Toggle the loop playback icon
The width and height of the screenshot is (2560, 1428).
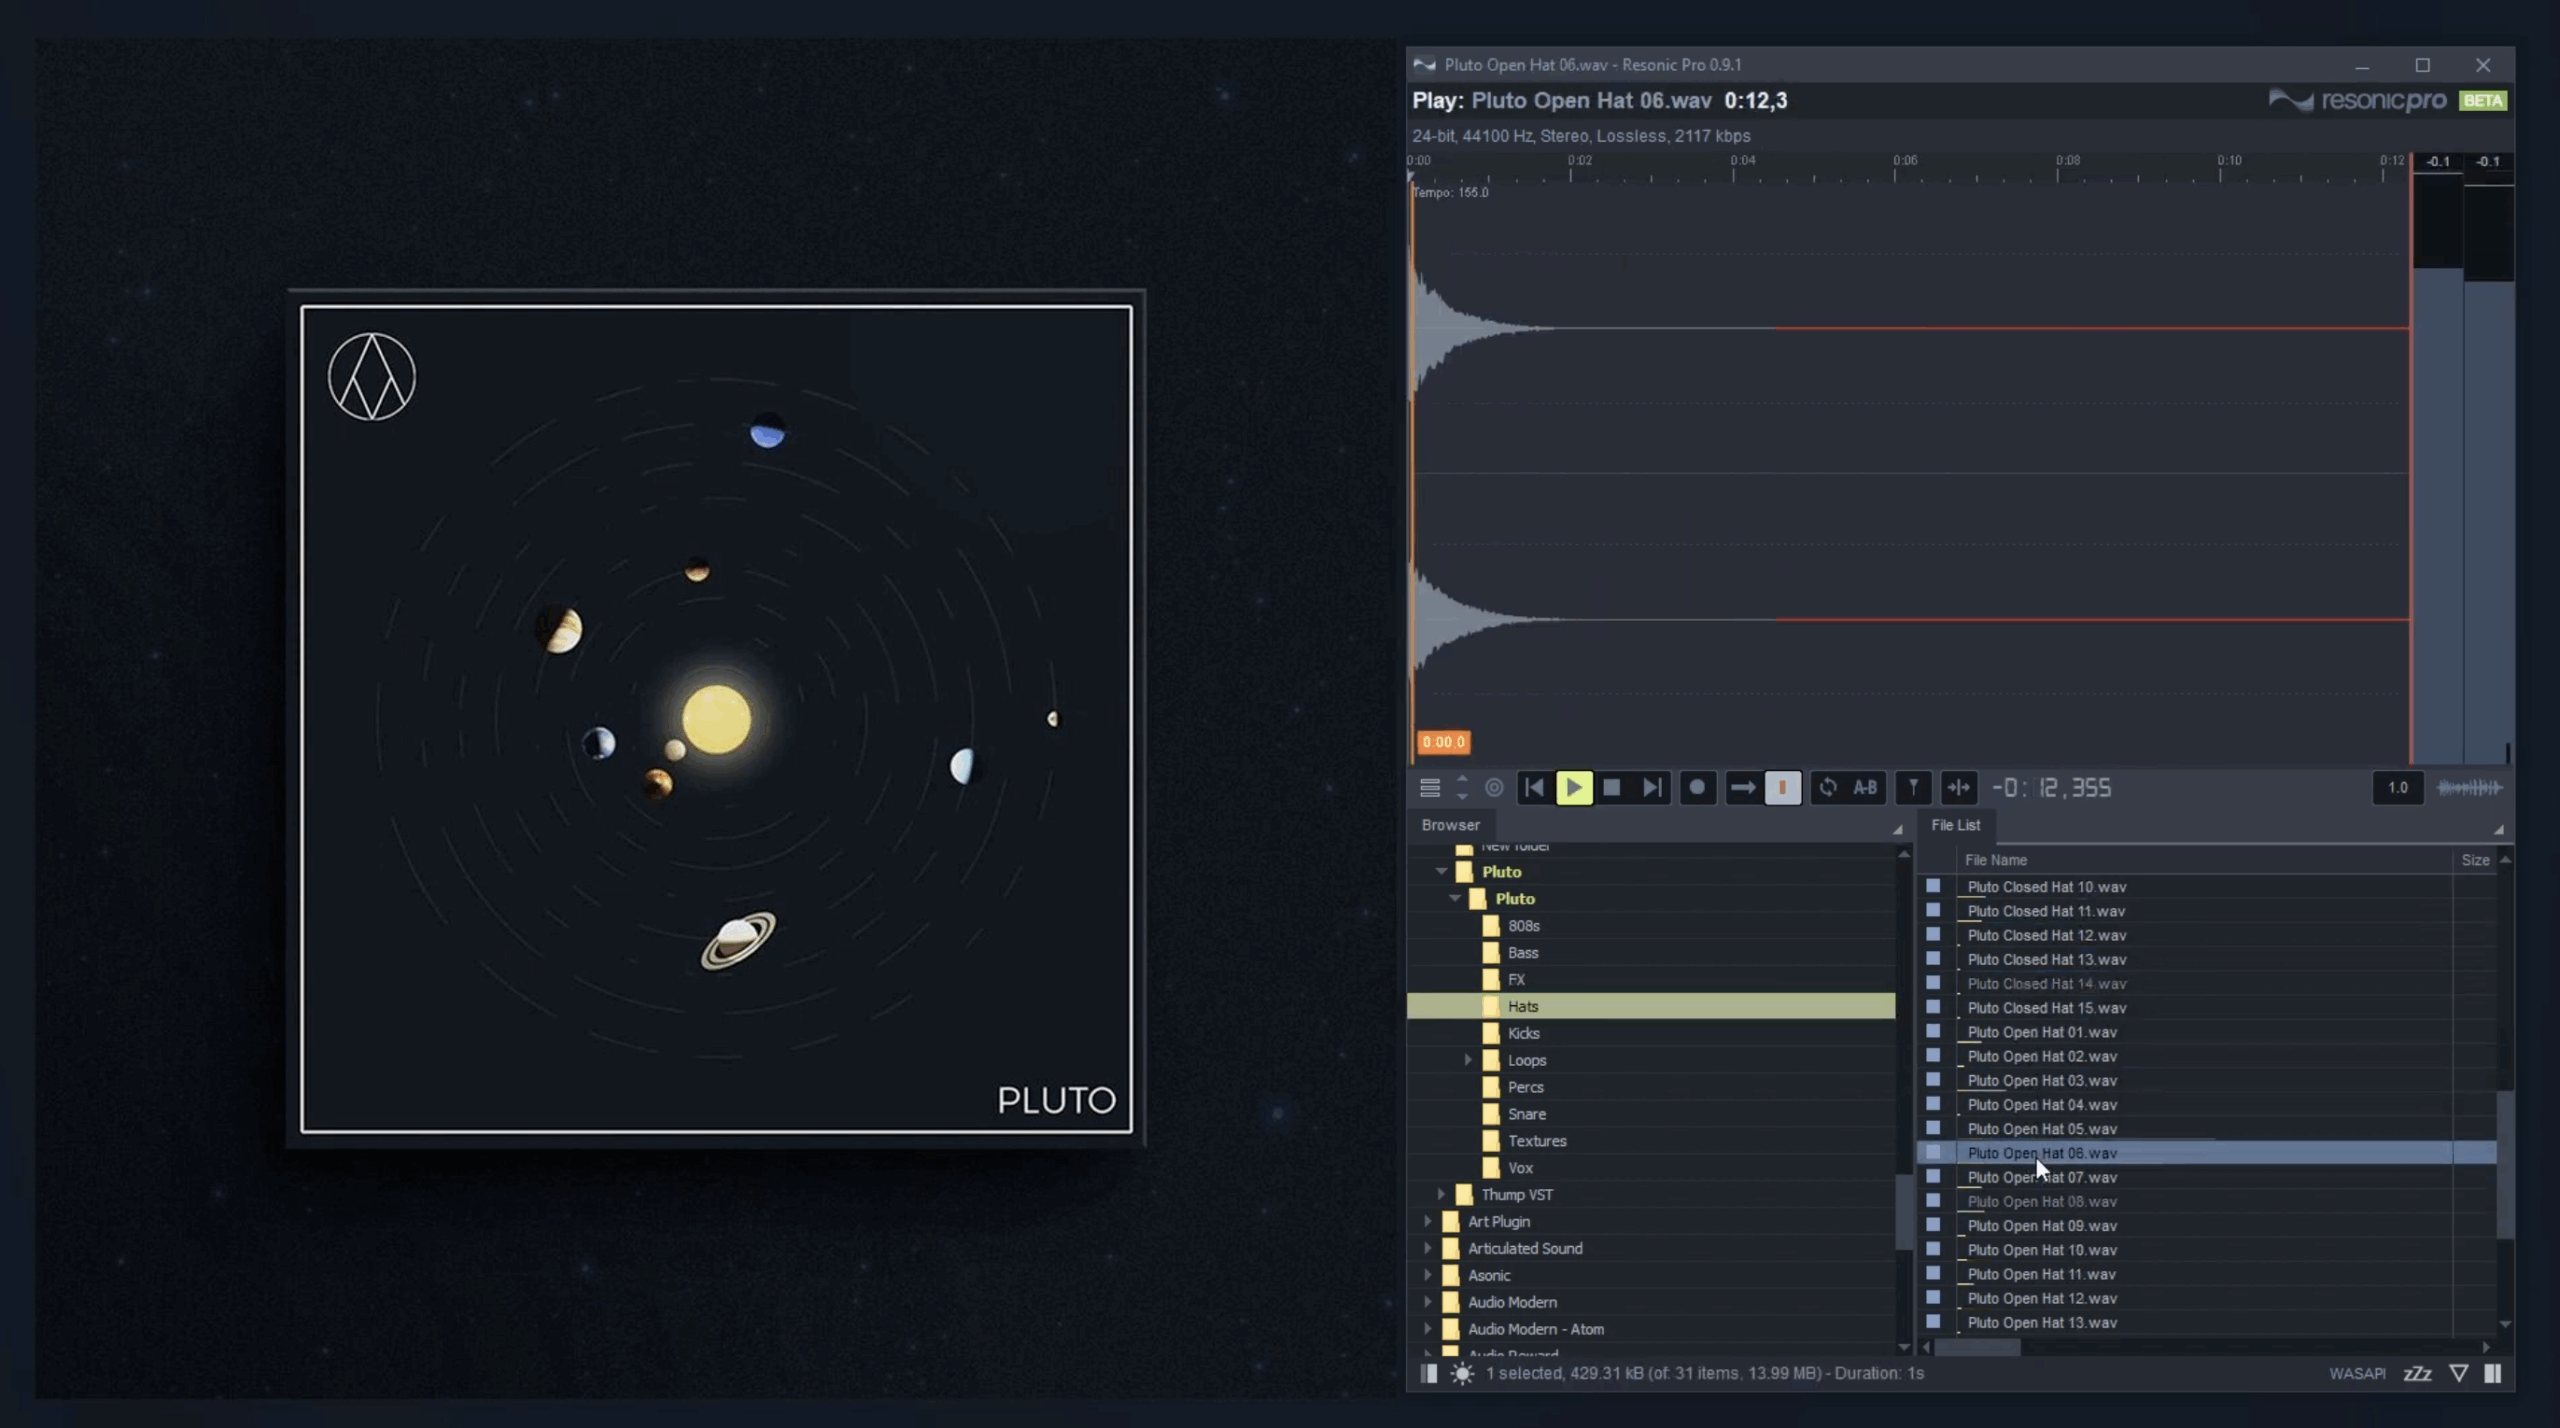(x=1827, y=788)
